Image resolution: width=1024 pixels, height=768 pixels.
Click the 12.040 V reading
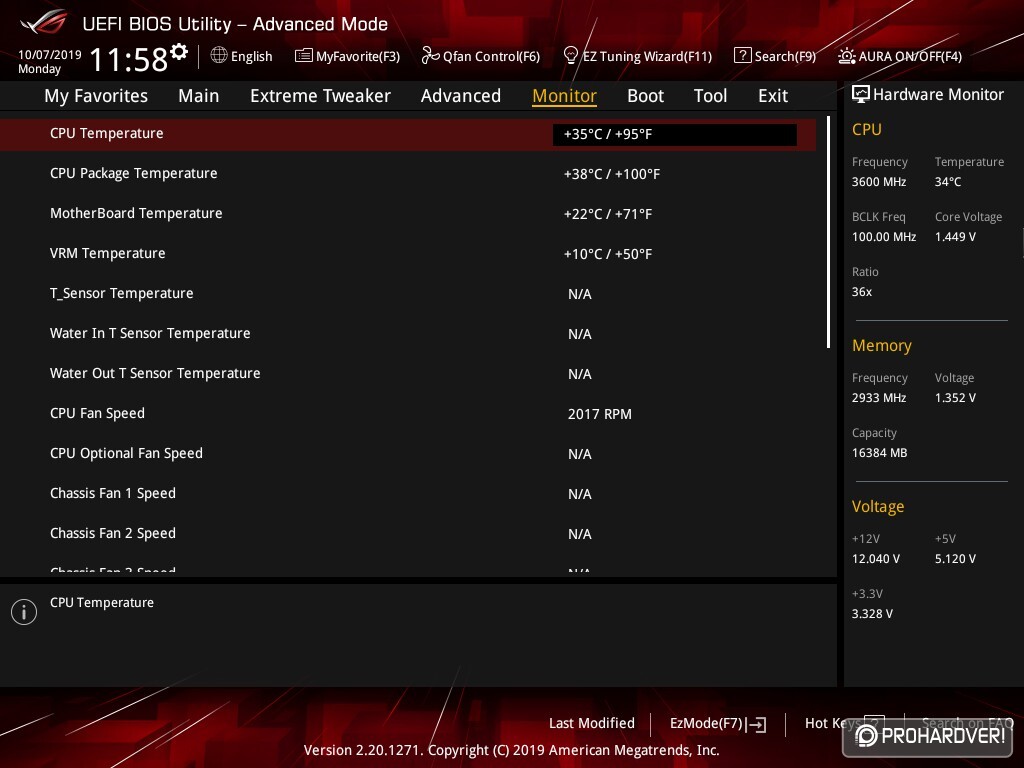pos(876,559)
